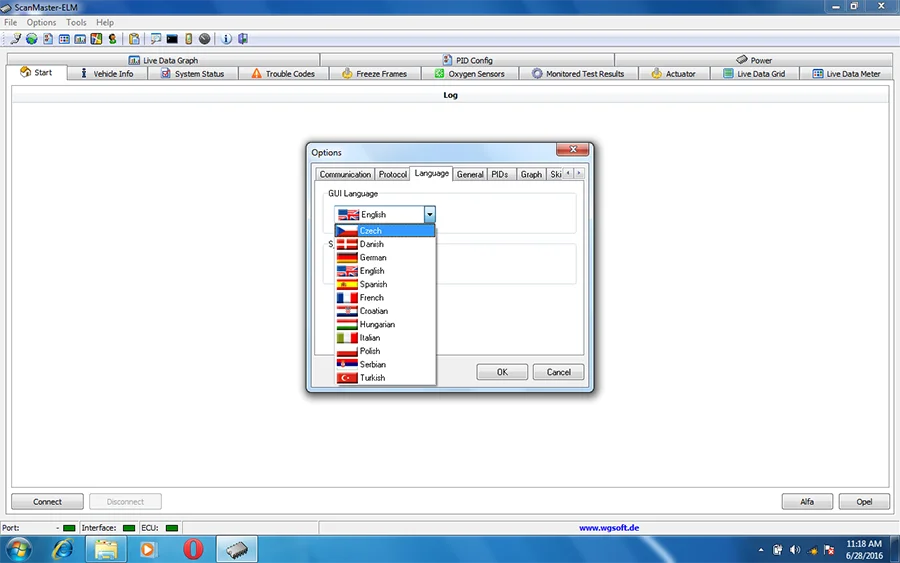Choose Polish from language list
Image resolution: width=900 pixels, height=563 pixels.
[x=385, y=351]
